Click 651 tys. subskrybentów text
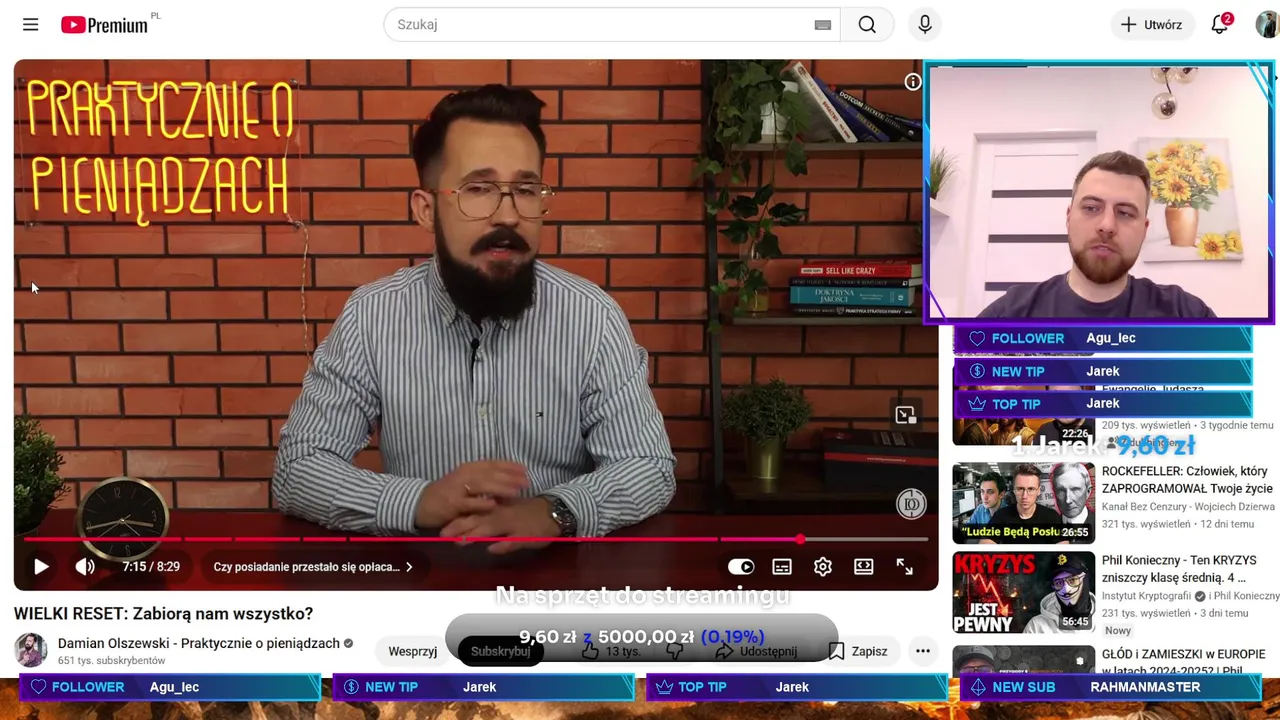 click(x=111, y=661)
